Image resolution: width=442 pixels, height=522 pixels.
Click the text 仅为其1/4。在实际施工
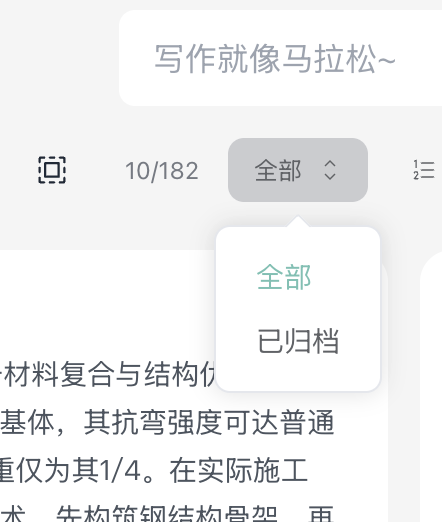[153, 470]
